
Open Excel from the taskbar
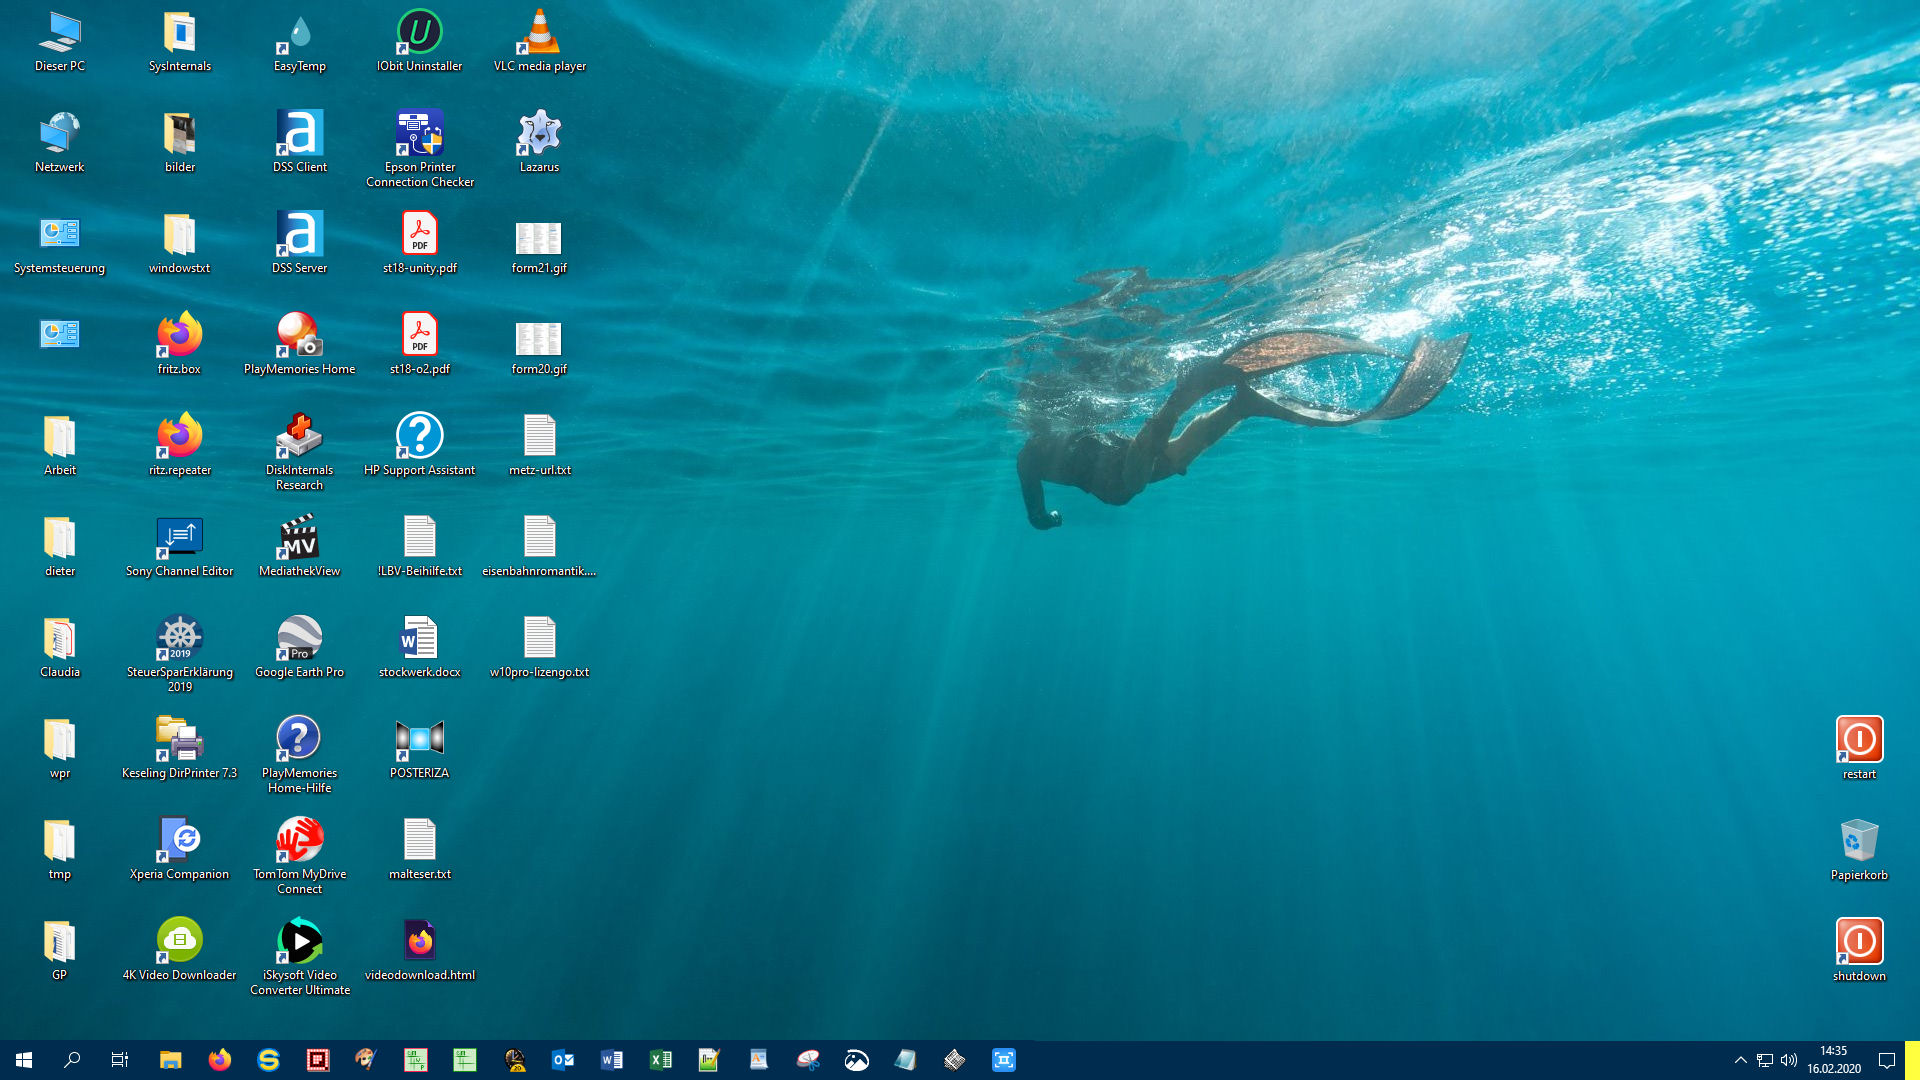(x=661, y=1060)
